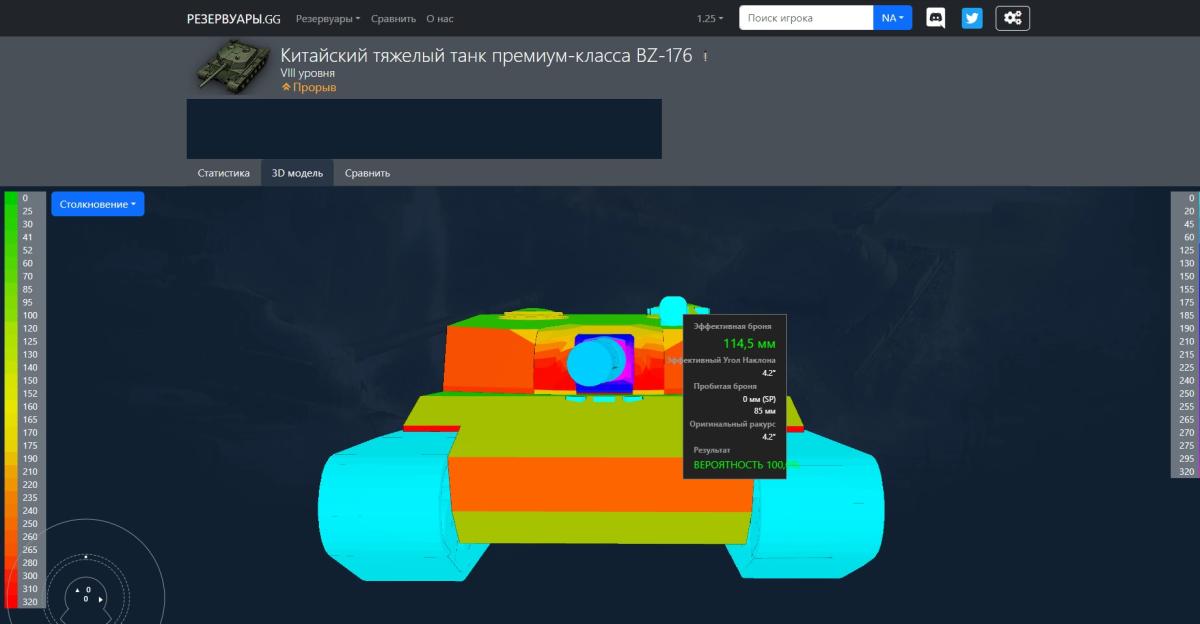The width and height of the screenshot is (1200, 624).
Task: Focus the Поиск игрока search field
Action: [806, 18]
